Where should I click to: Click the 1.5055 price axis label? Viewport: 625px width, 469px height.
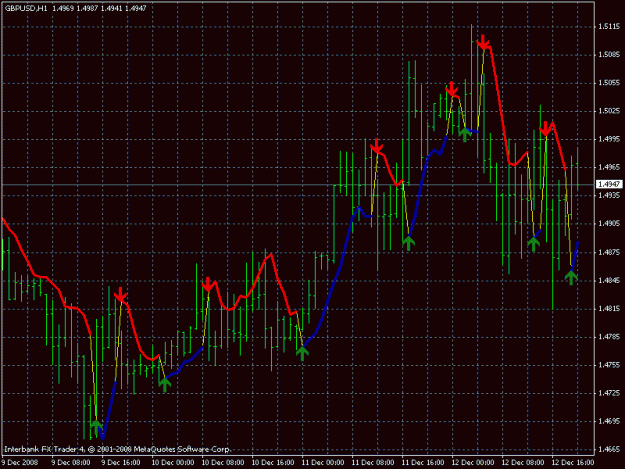(x=609, y=83)
